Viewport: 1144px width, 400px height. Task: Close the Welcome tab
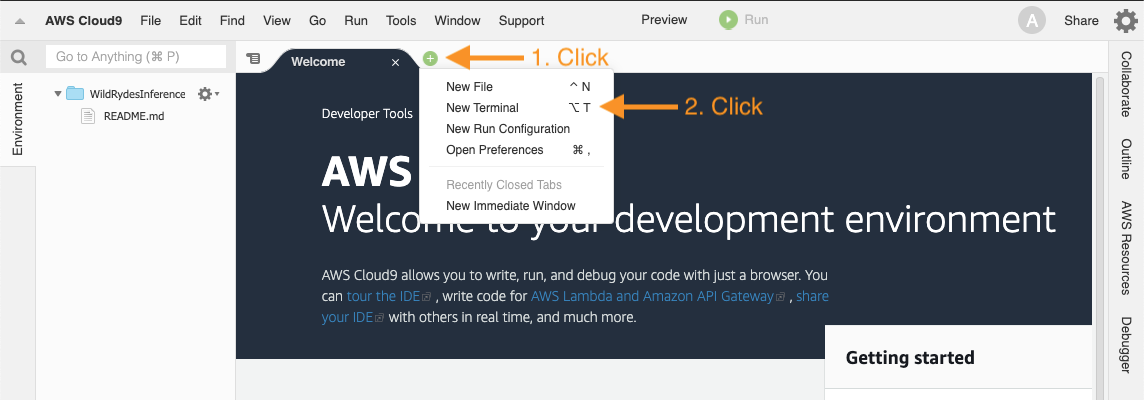click(x=395, y=63)
